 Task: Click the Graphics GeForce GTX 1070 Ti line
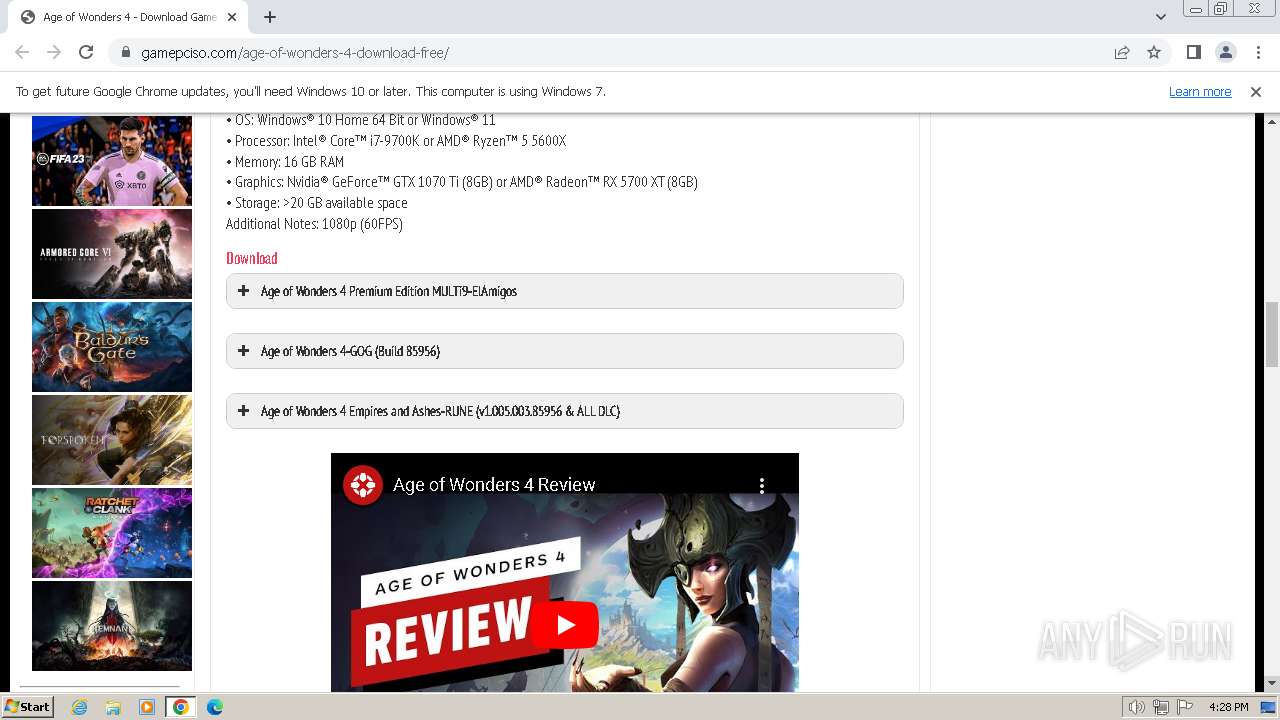click(x=462, y=182)
